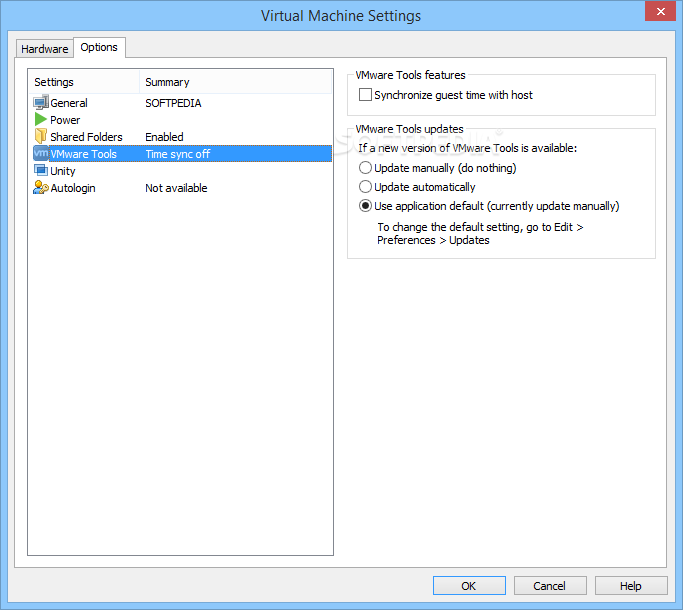Image resolution: width=683 pixels, height=610 pixels.
Task: Close the Virtual Machine Settings window
Action: click(660, 11)
